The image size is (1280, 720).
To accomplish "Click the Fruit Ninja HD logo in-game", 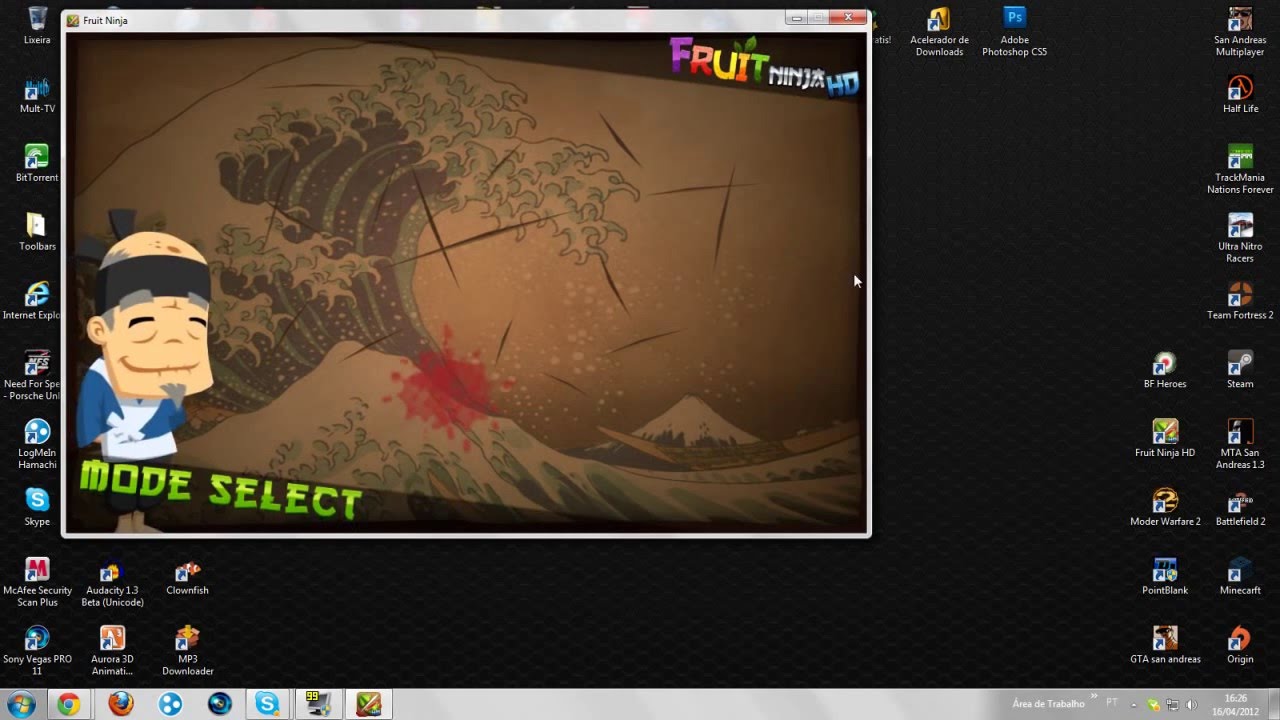I will [765, 67].
